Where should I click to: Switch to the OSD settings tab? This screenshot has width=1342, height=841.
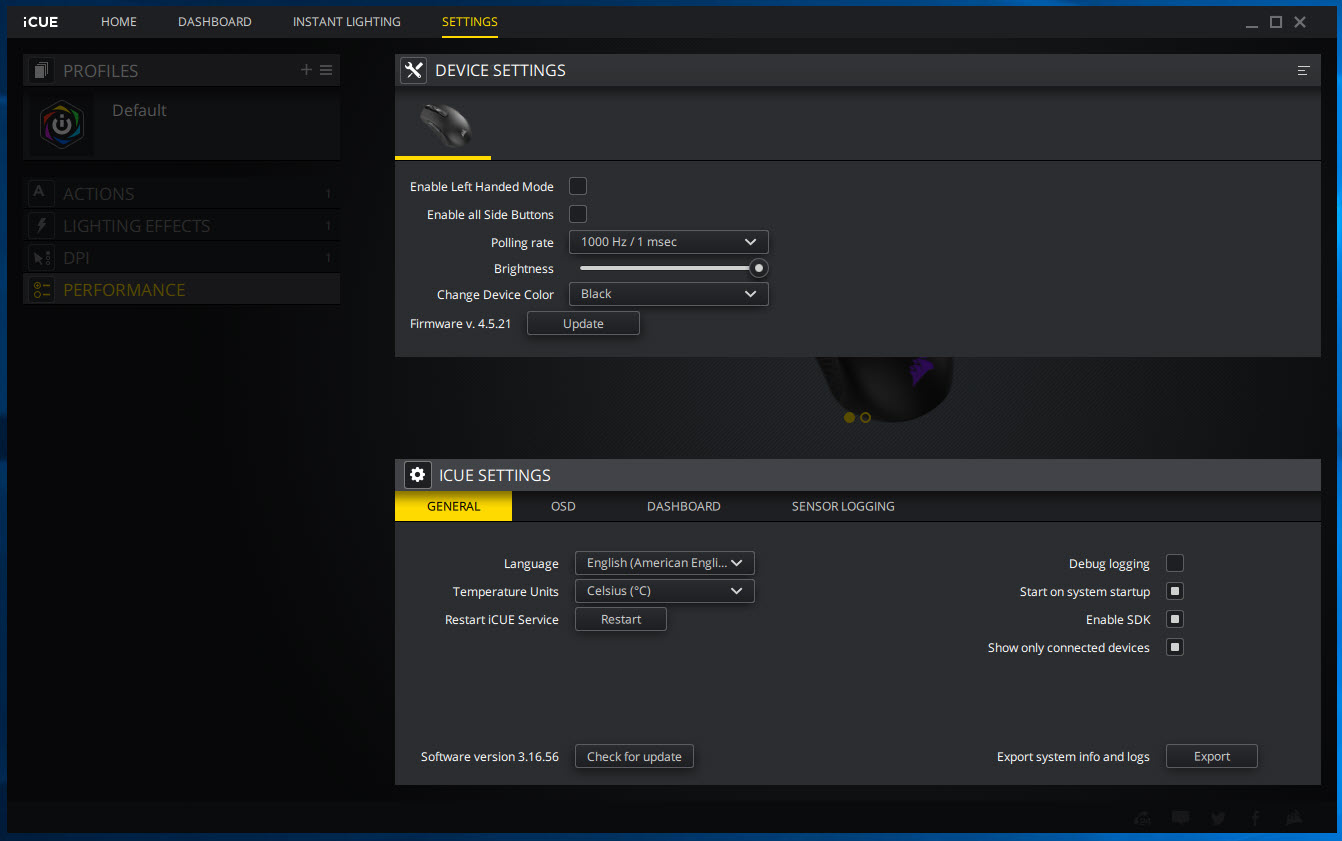pos(563,506)
